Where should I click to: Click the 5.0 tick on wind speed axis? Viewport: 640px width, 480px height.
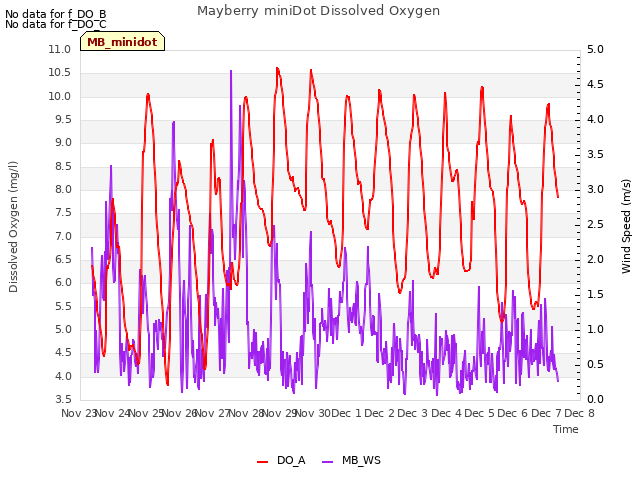(x=595, y=49)
